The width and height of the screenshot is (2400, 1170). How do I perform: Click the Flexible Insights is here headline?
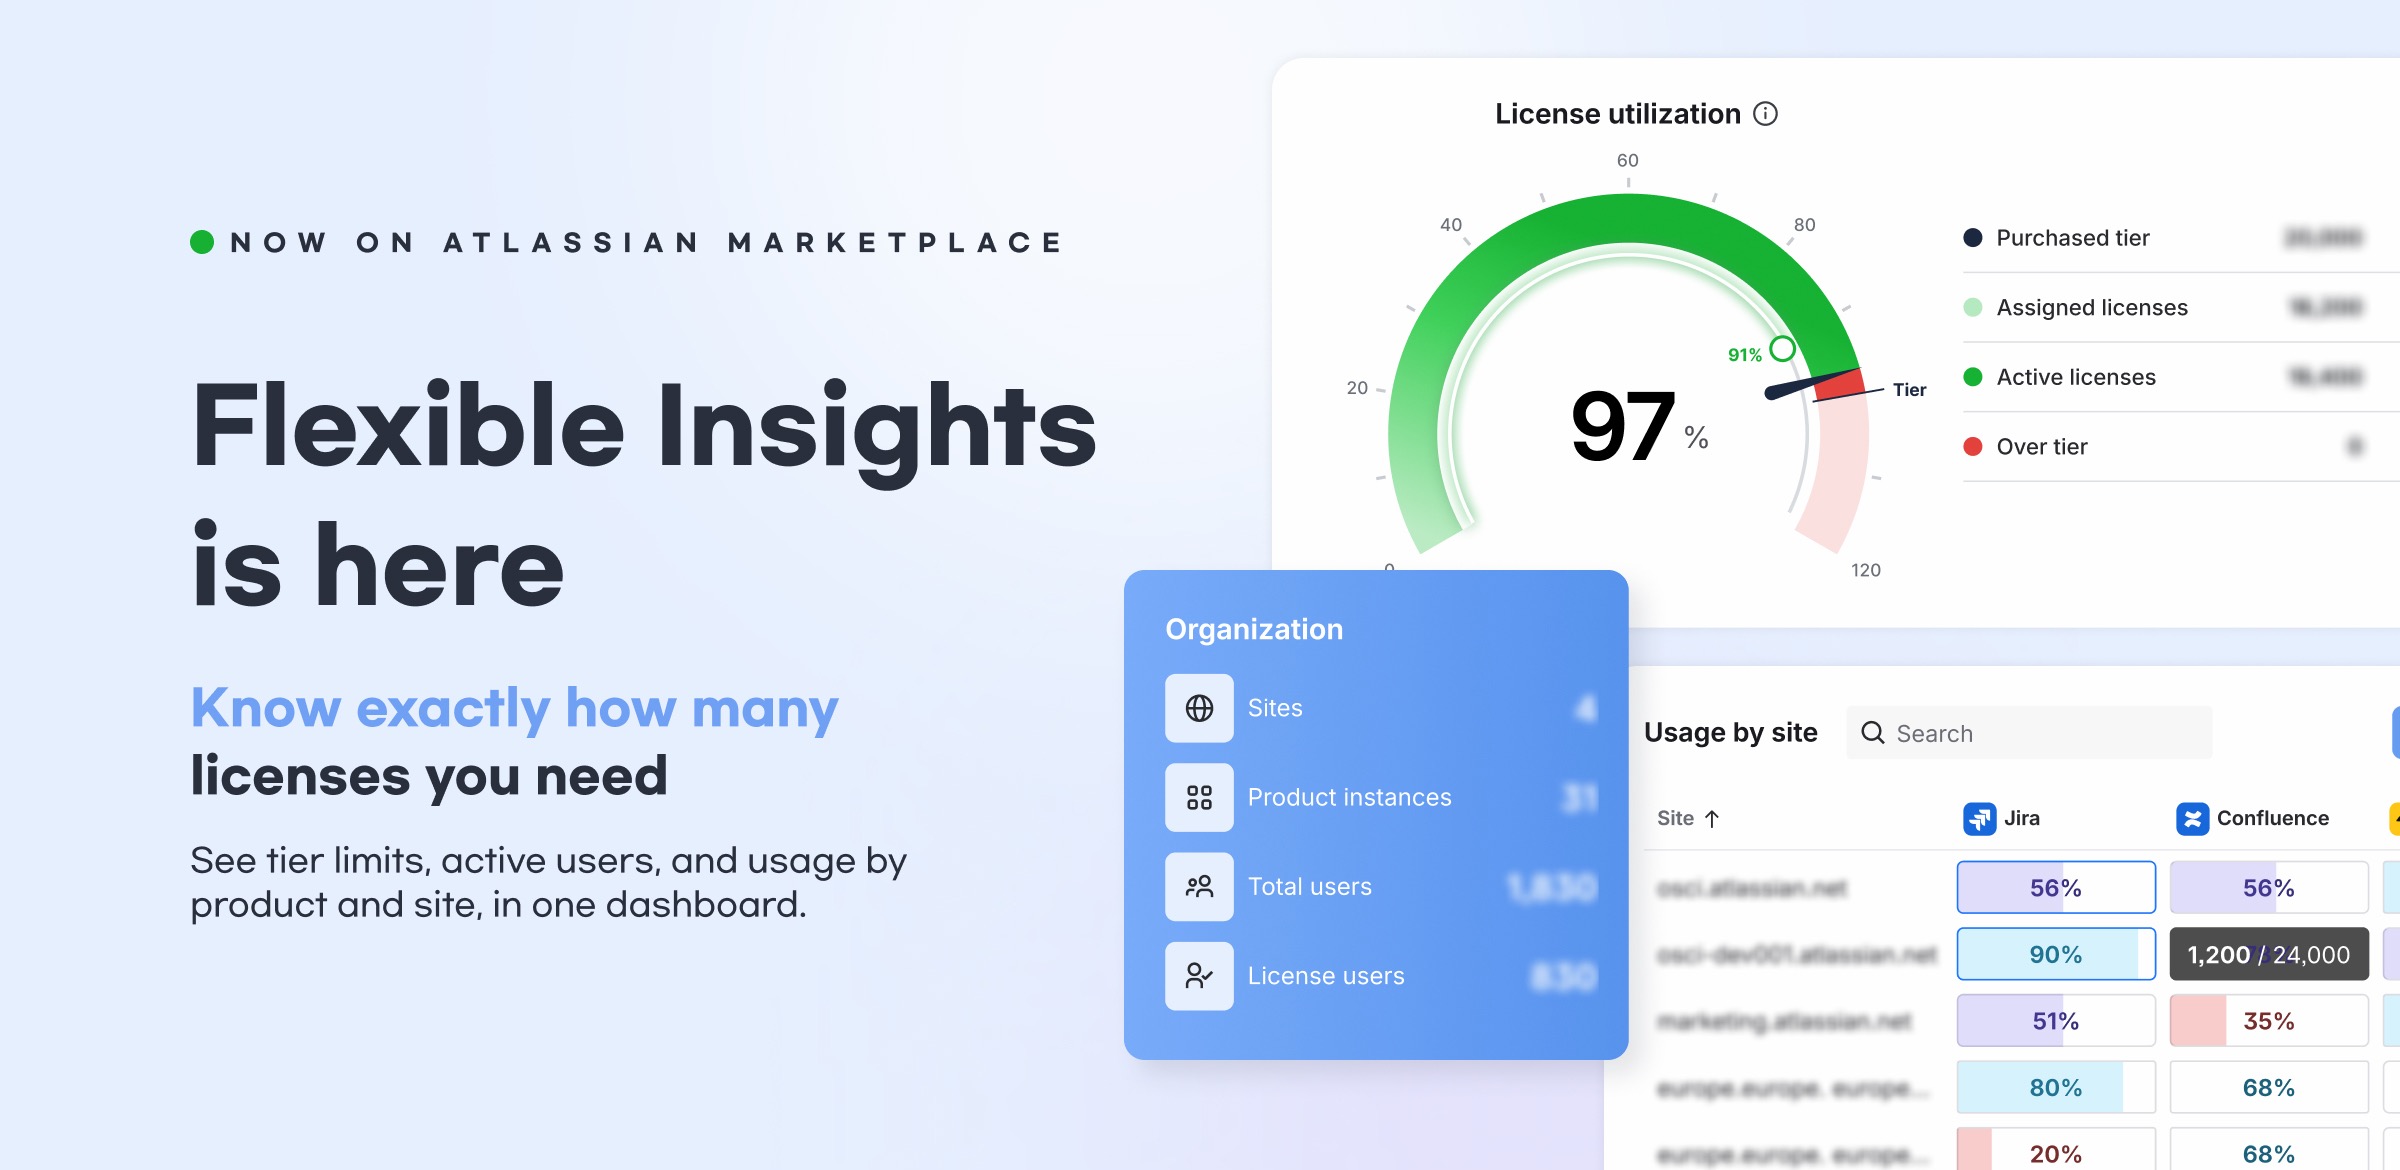(x=644, y=494)
